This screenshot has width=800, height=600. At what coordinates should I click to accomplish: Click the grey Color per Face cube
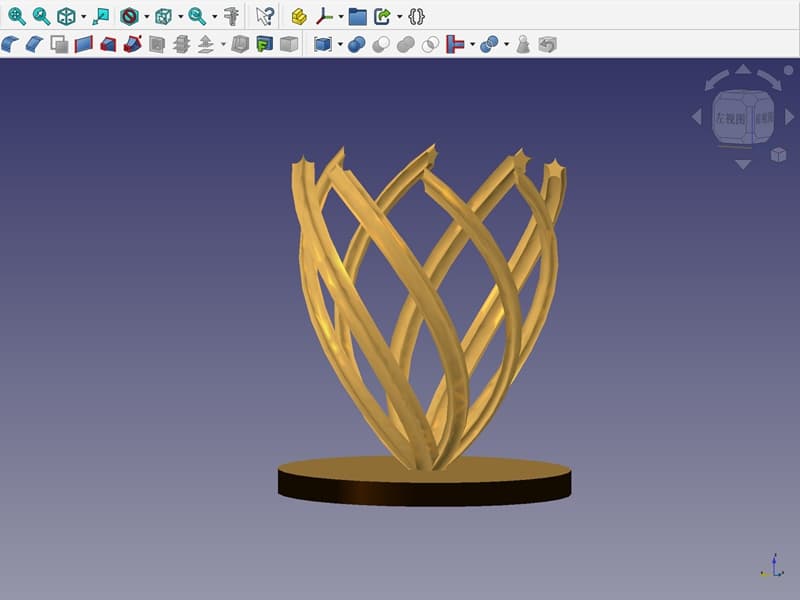pos(289,44)
